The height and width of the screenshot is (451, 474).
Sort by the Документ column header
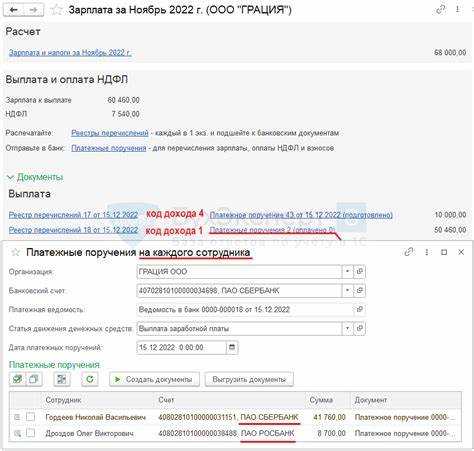pyautogui.click(x=406, y=400)
